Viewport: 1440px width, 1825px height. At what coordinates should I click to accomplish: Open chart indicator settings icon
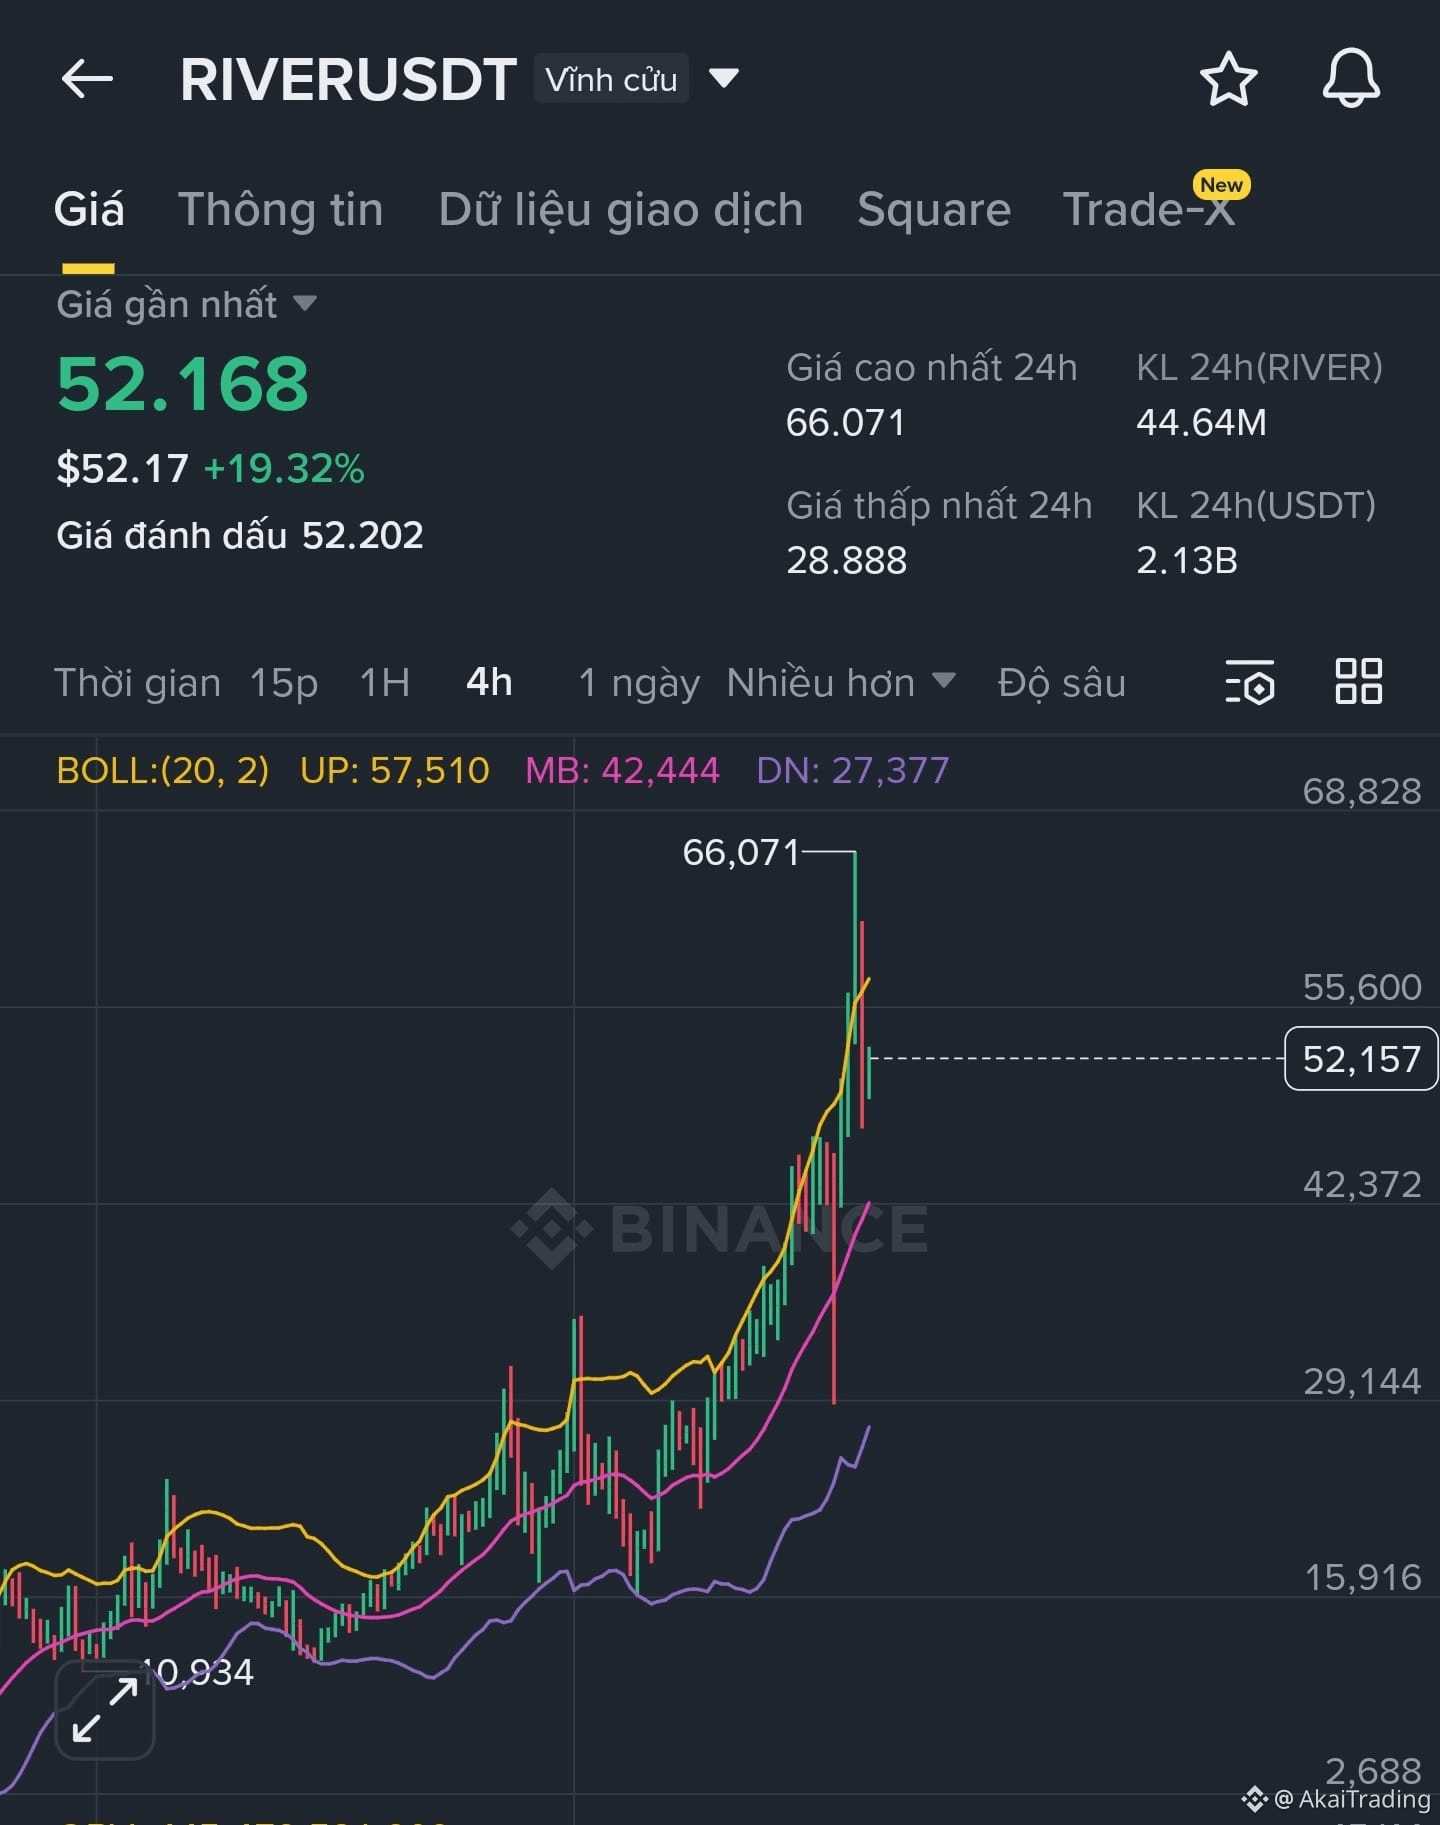point(1250,682)
